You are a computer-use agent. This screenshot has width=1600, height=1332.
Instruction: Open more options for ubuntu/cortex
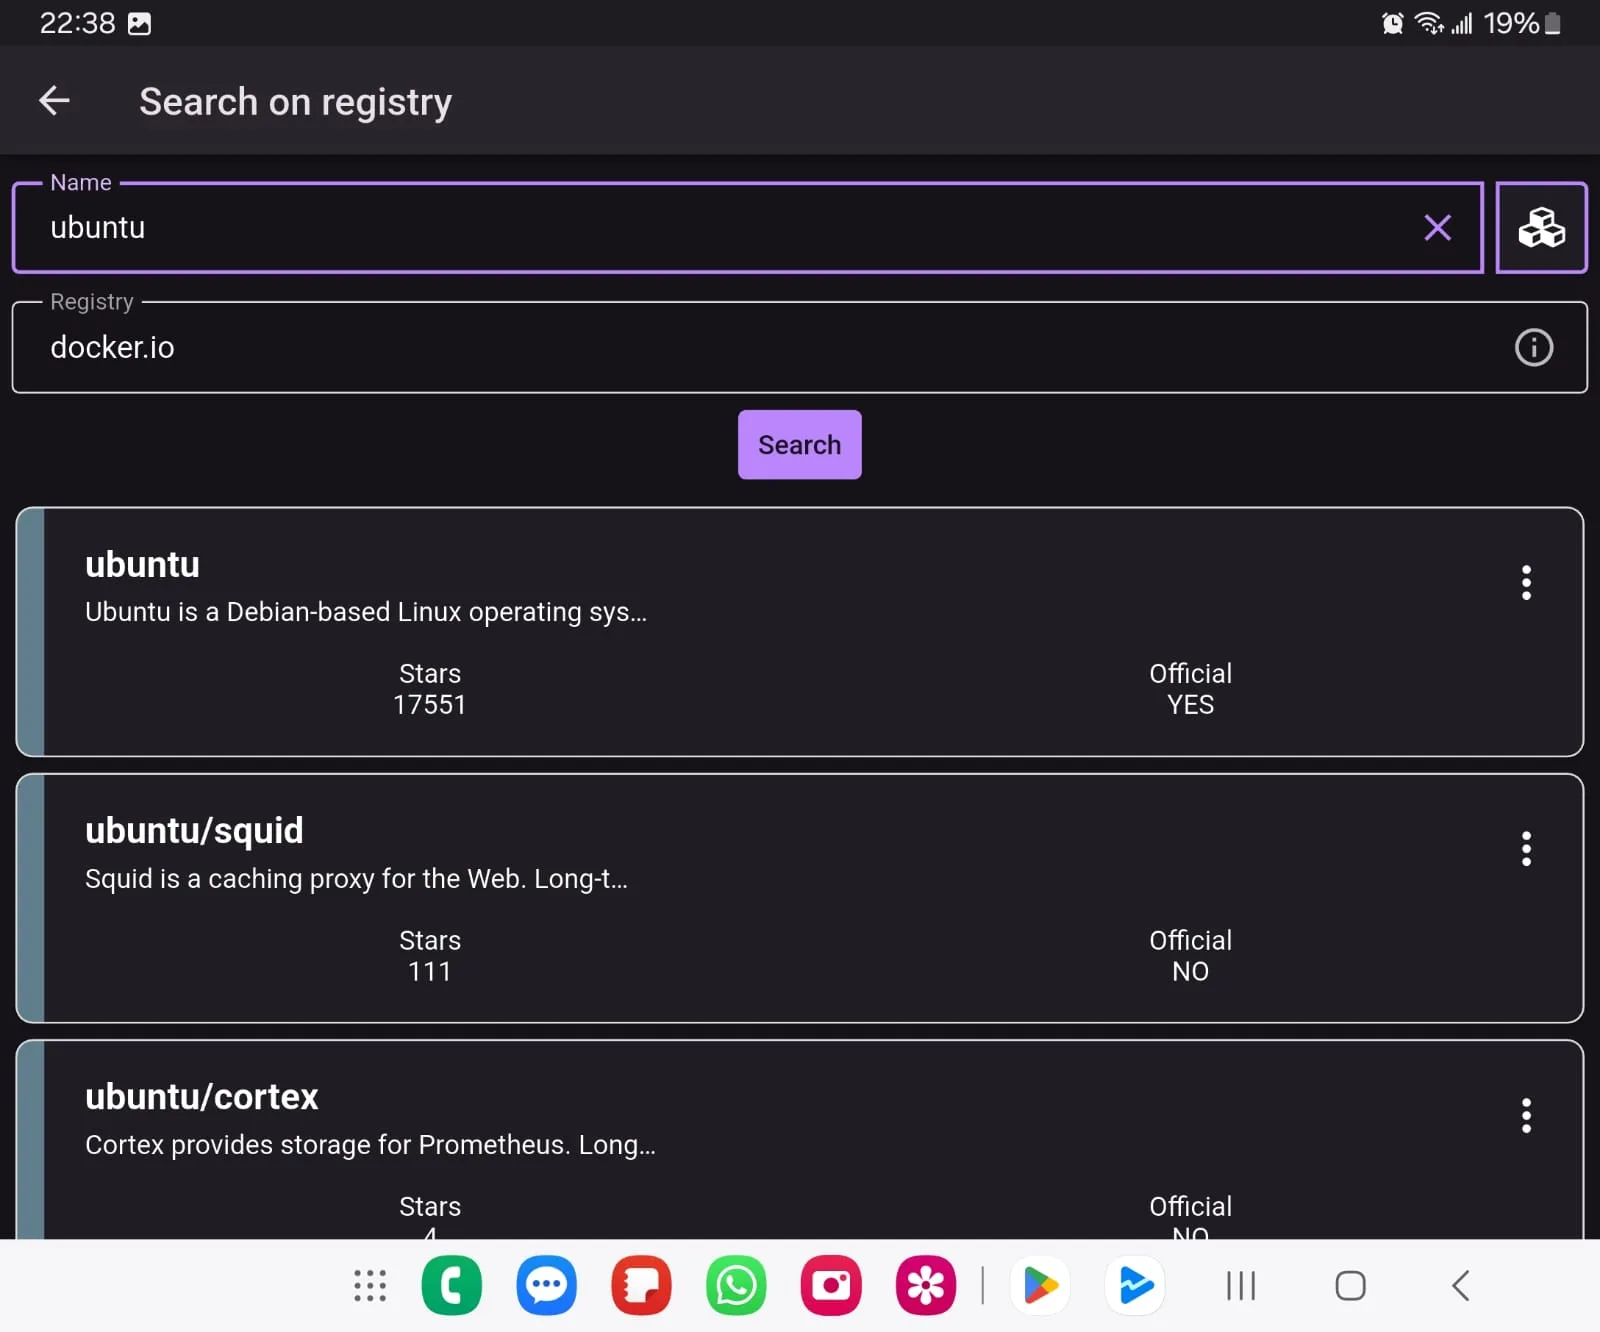[x=1525, y=1115]
